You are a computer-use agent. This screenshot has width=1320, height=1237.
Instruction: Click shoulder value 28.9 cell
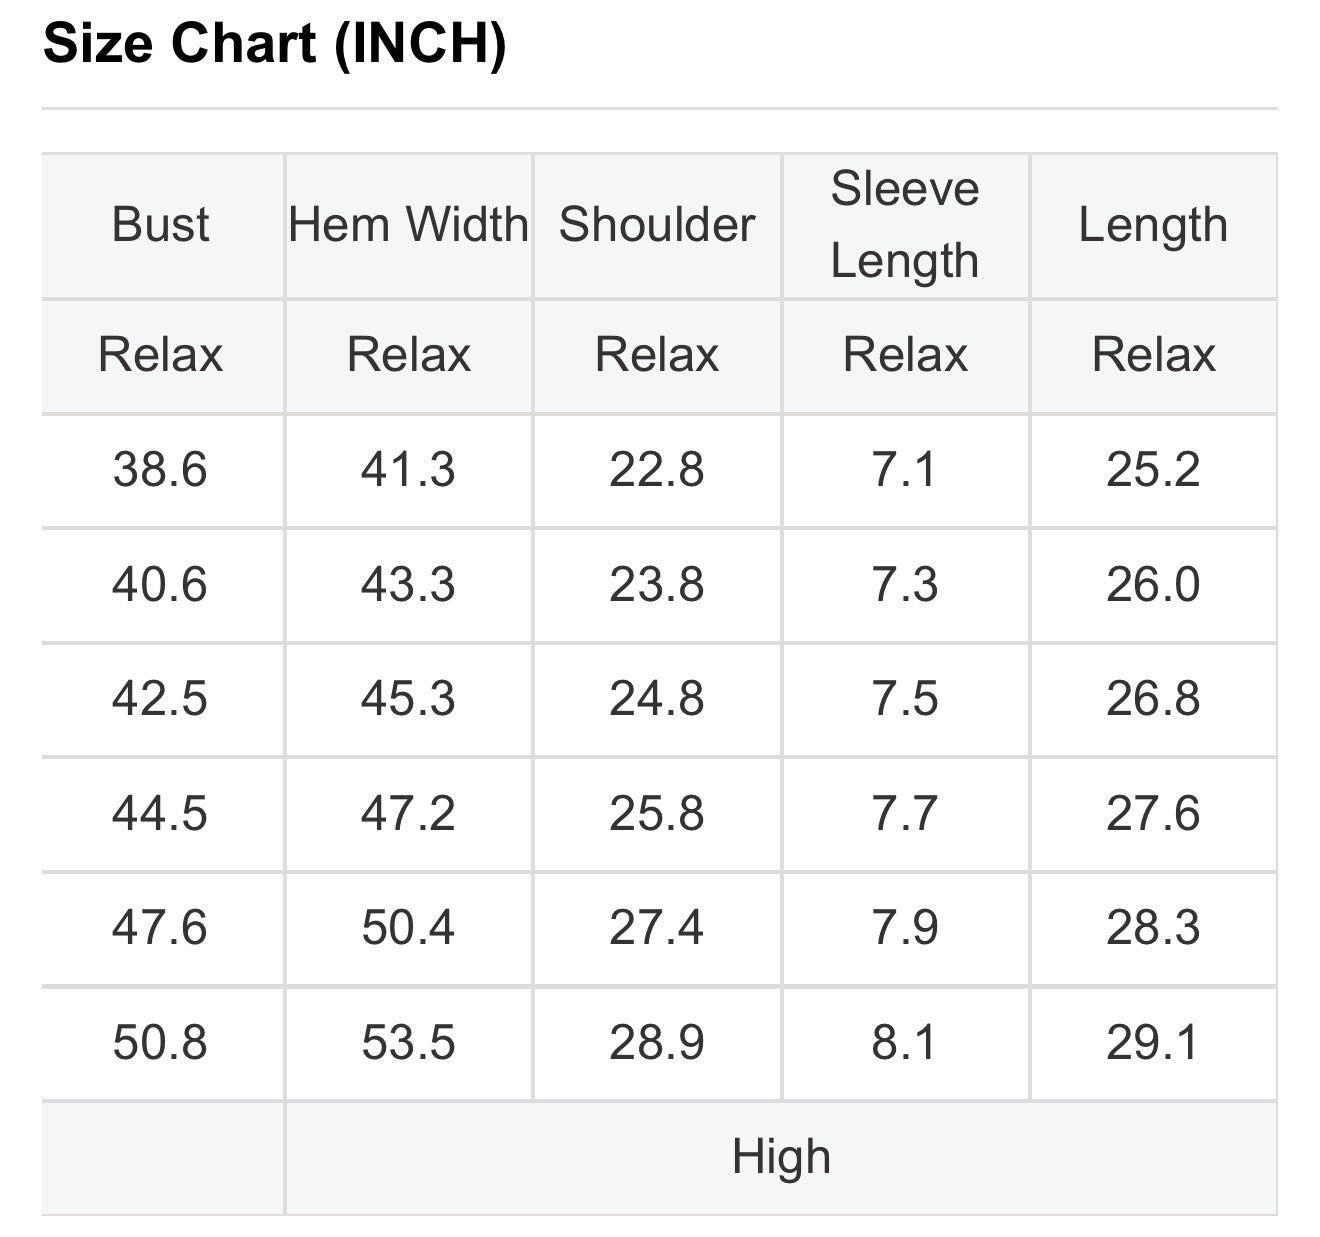[x=656, y=1042]
